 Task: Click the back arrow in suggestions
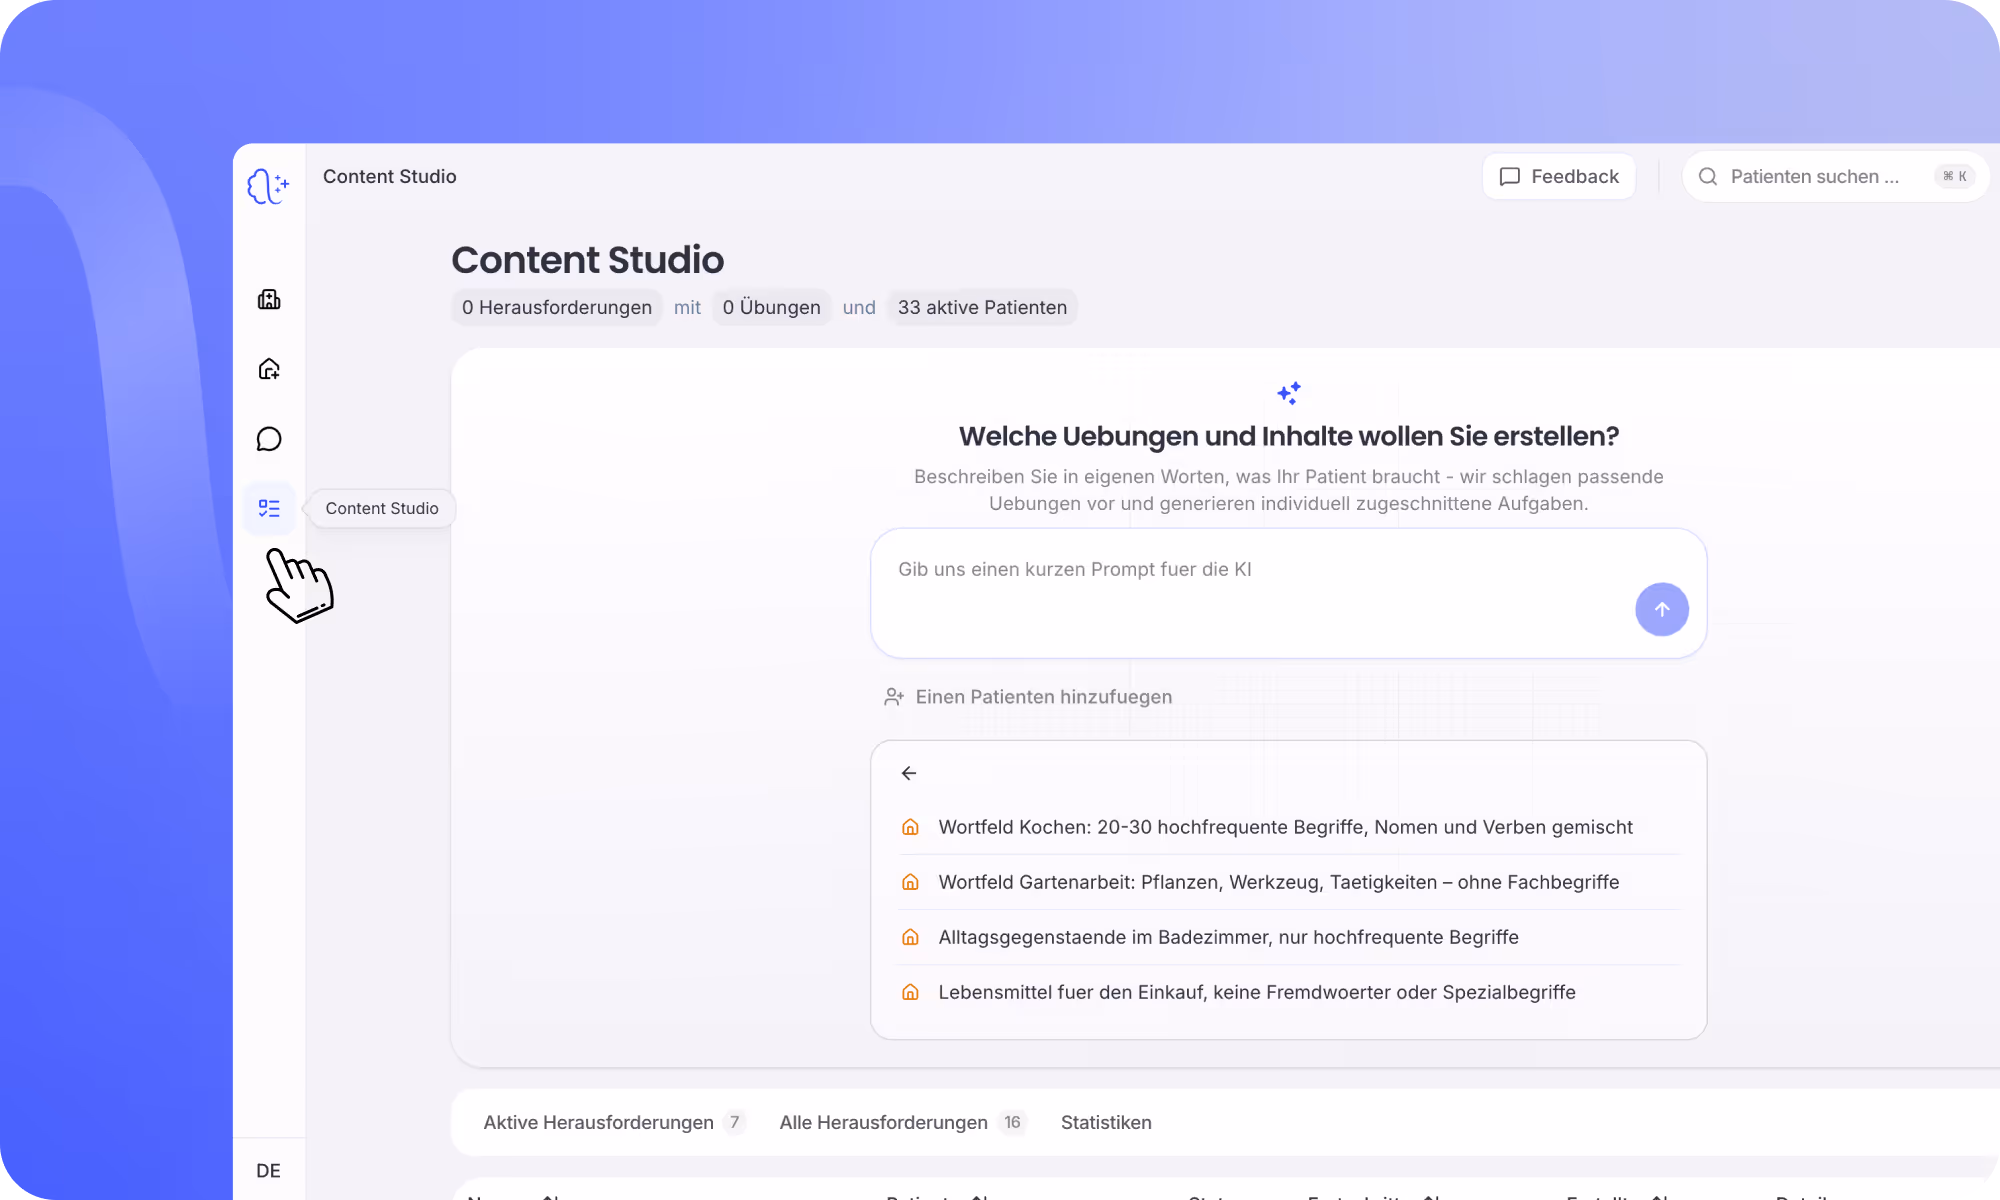pos(909,773)
